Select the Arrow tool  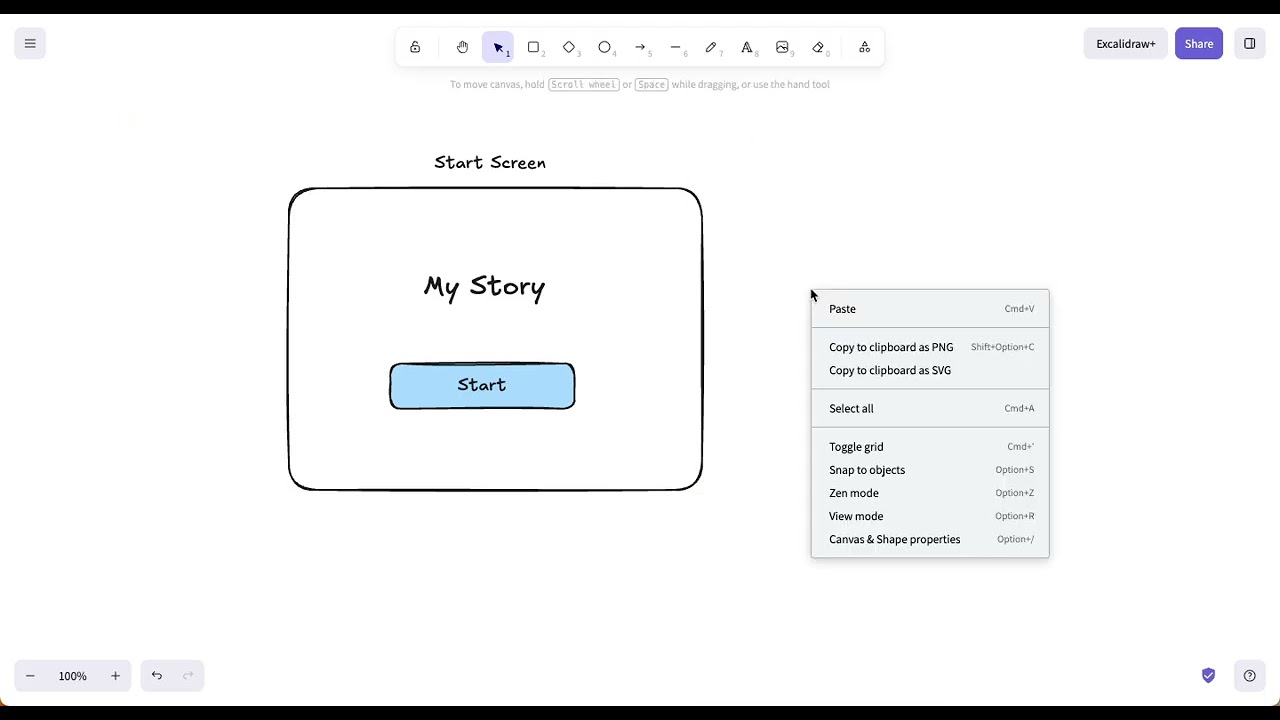pos(640,47)
